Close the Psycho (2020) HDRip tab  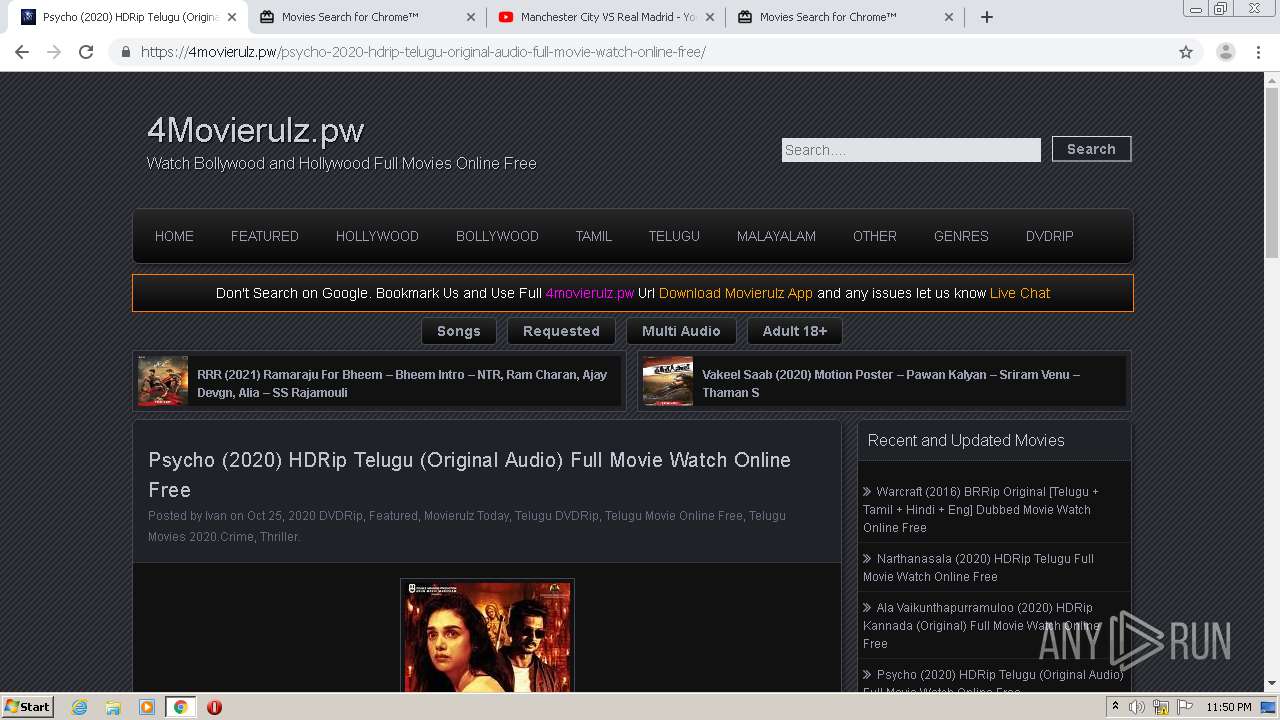tap(232, 17)
